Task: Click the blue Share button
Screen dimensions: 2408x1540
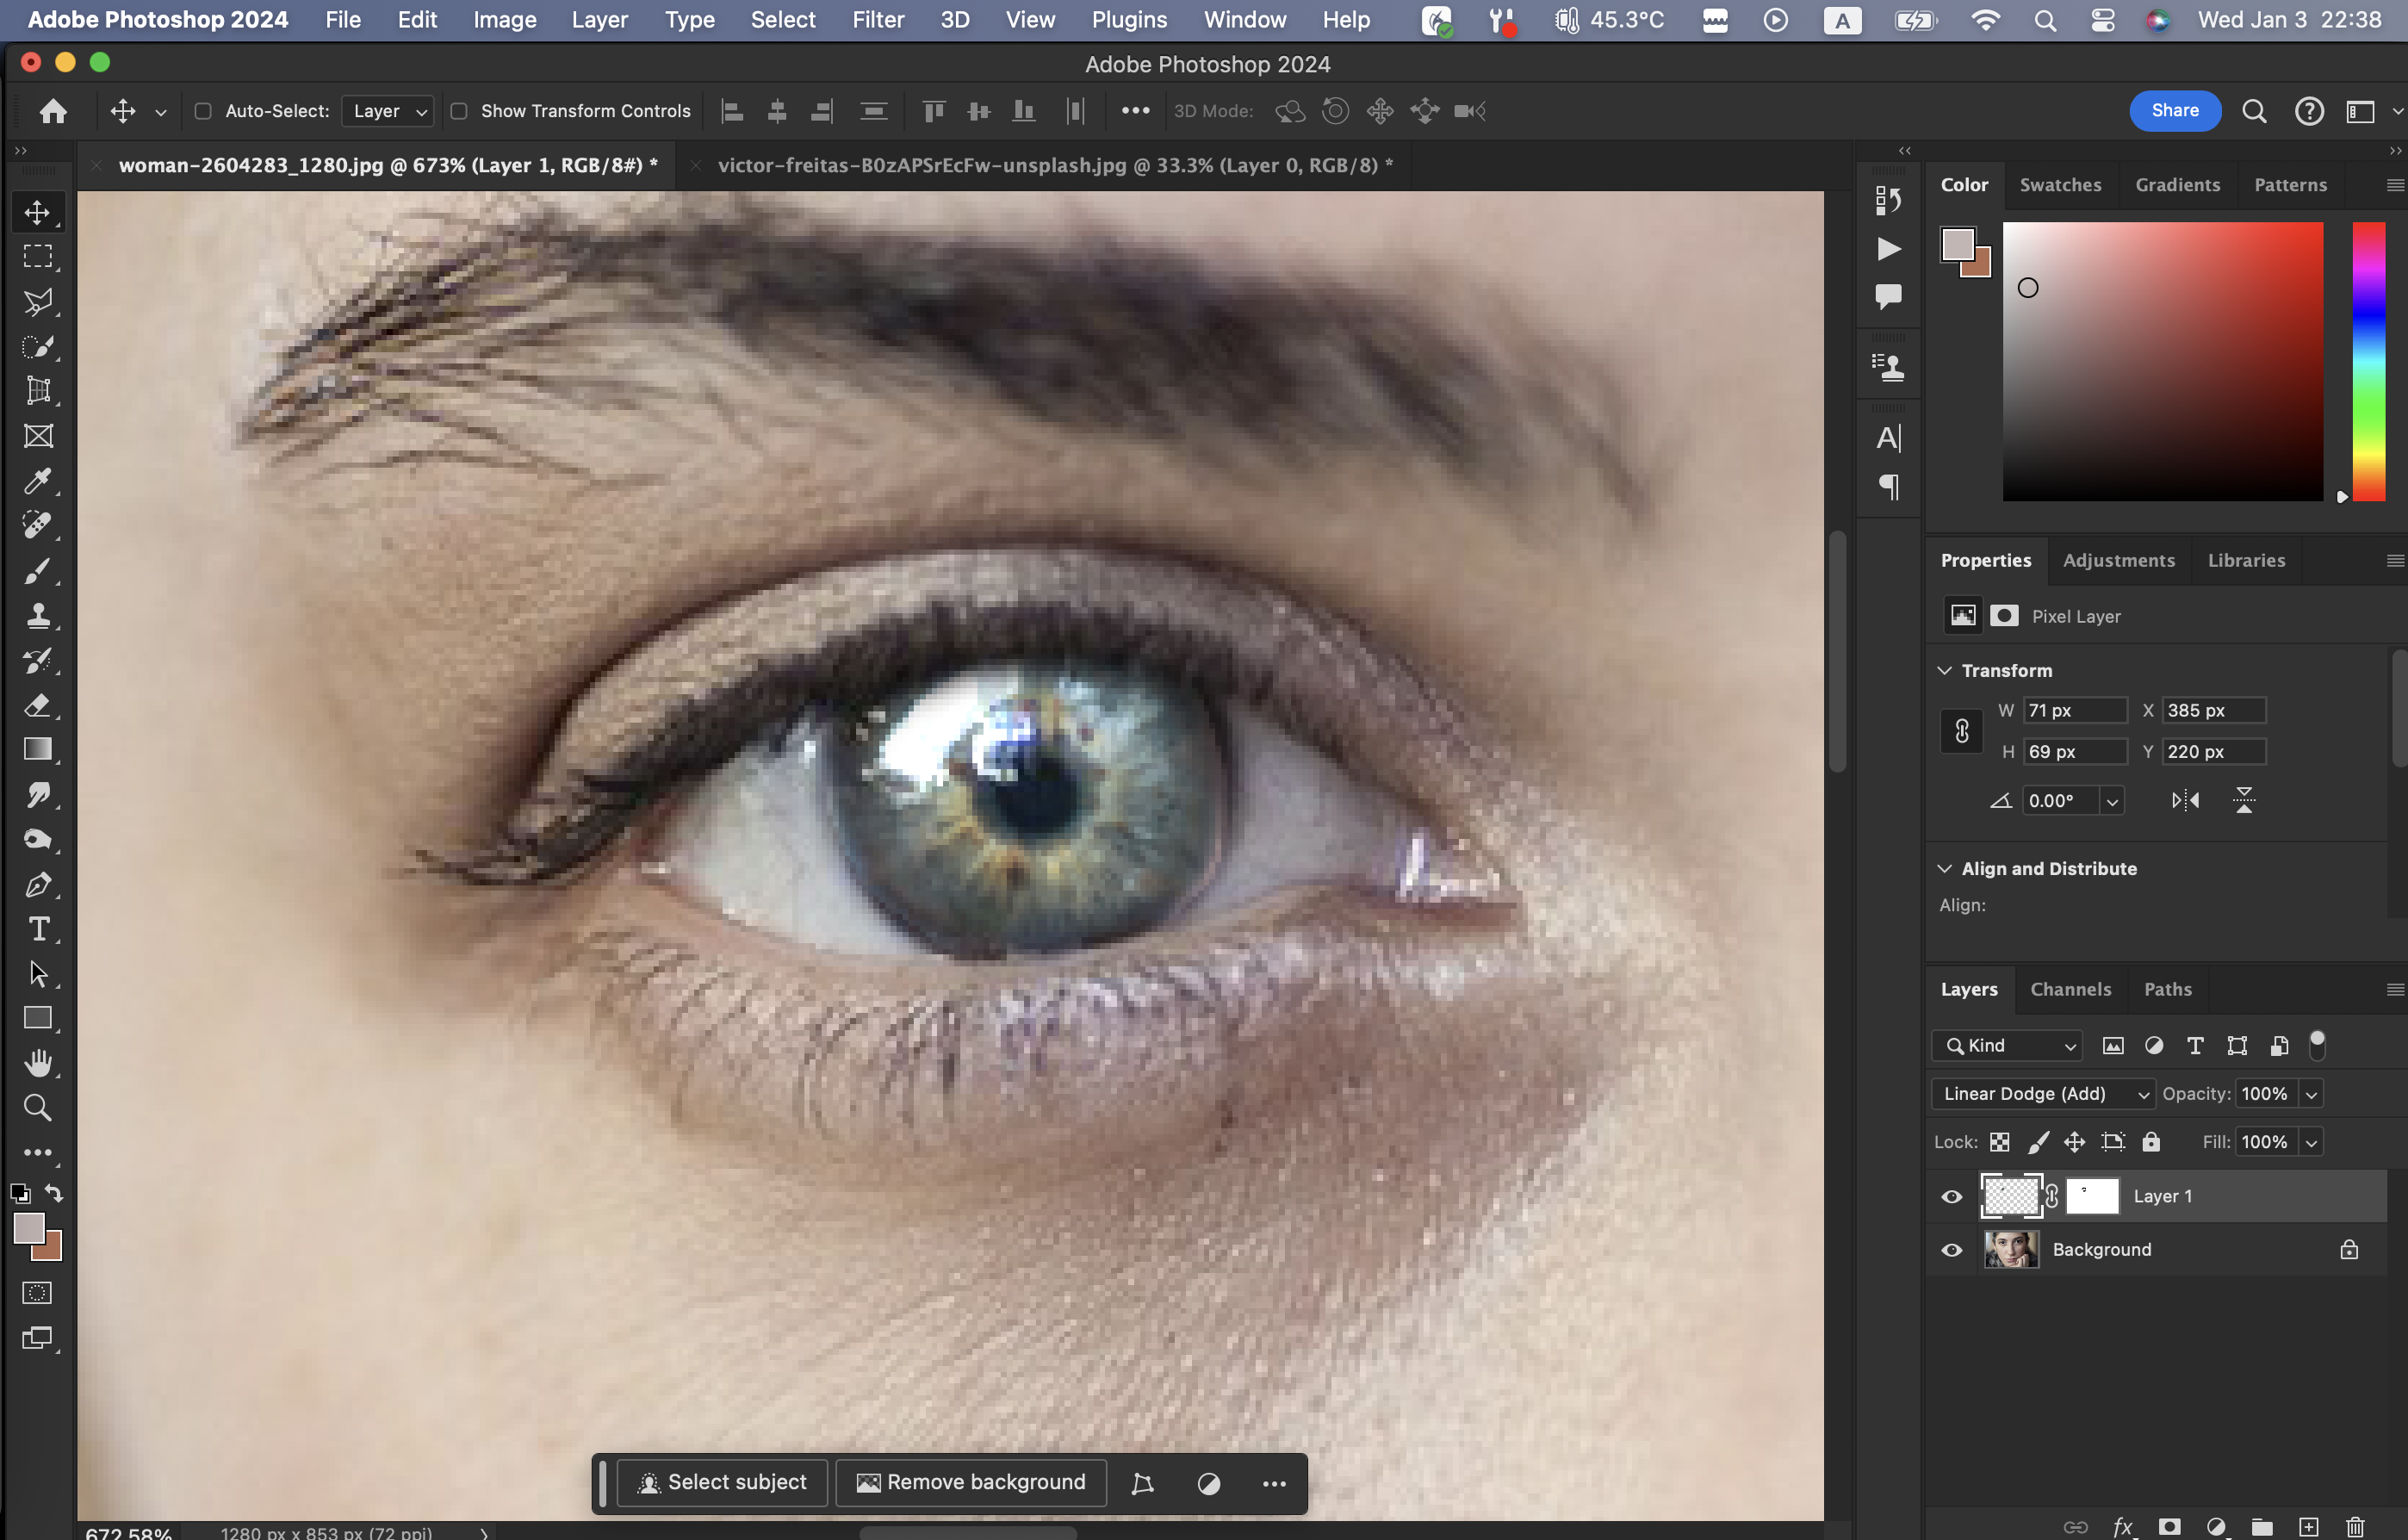Action: pyautogui.click(x=2174, y=111)
